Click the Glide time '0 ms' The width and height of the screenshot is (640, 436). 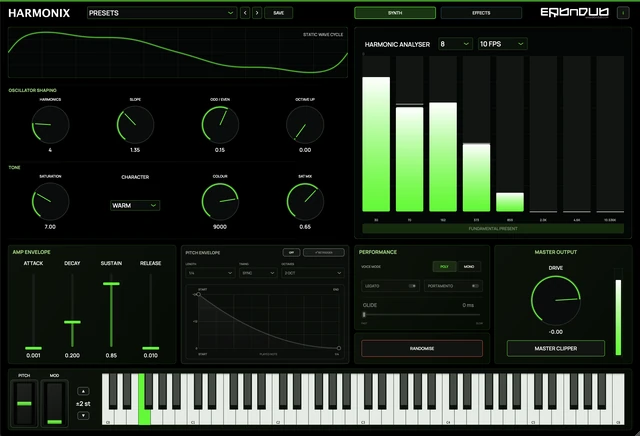coord(468,305)
